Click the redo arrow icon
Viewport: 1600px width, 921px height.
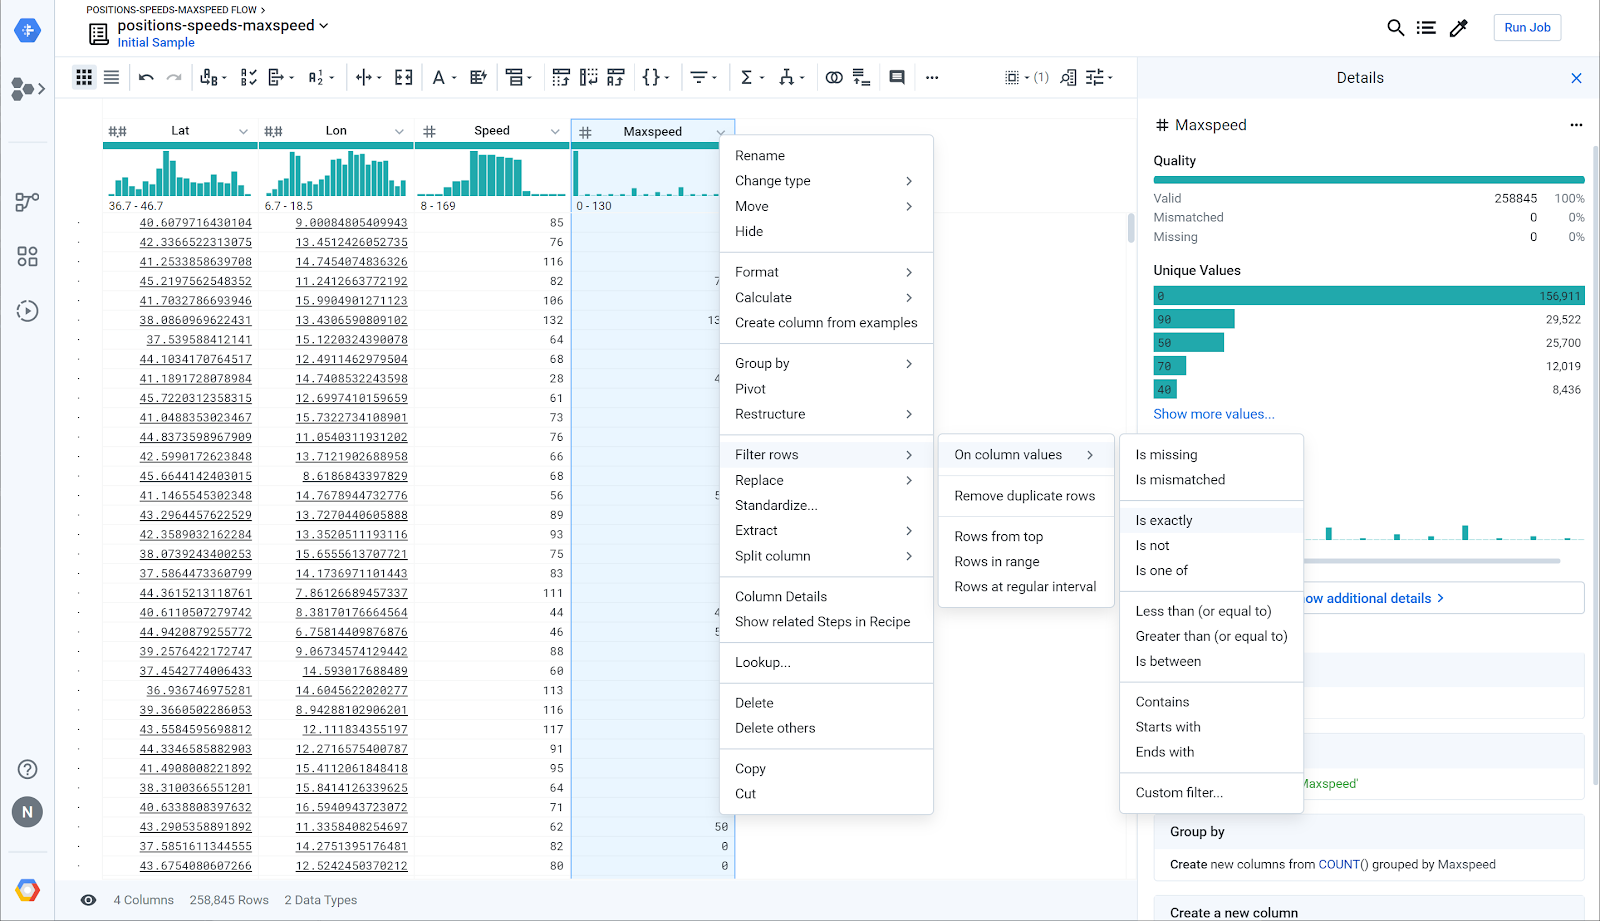[174, 77]
